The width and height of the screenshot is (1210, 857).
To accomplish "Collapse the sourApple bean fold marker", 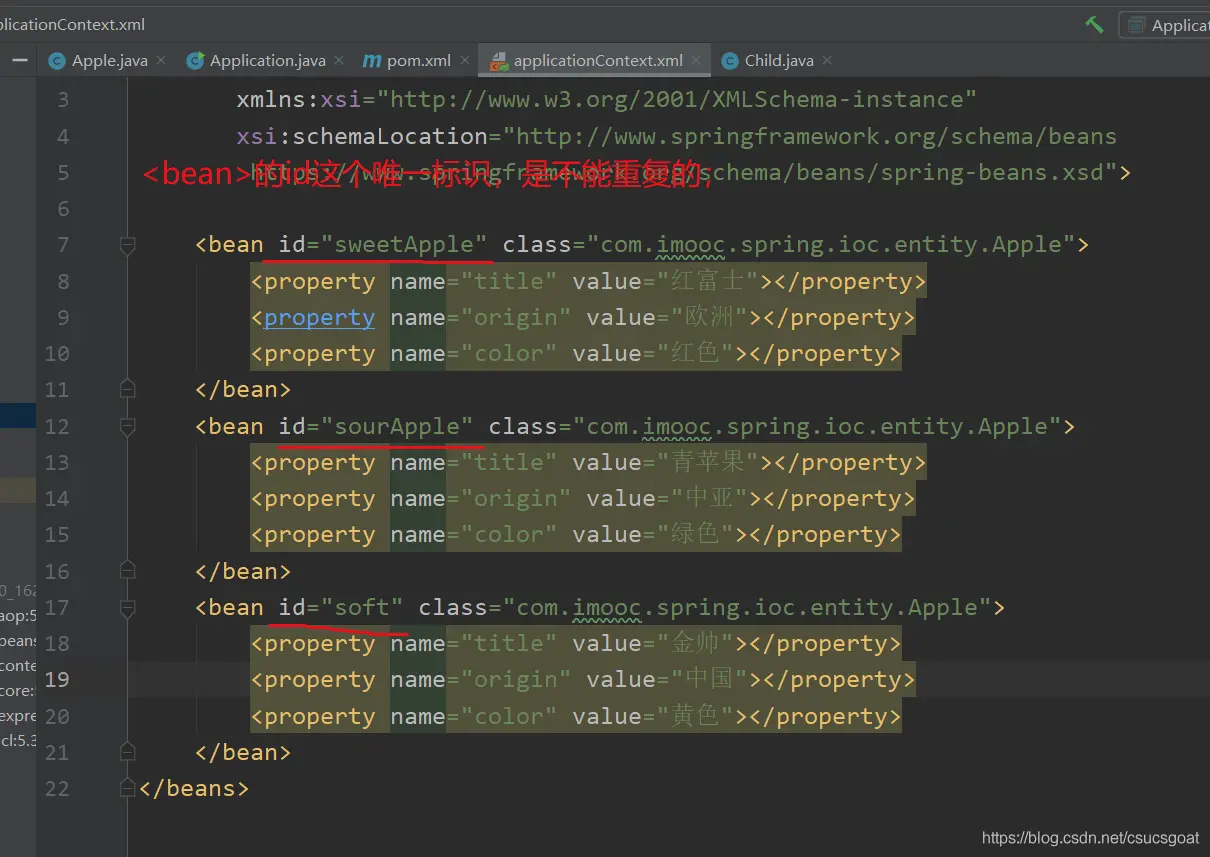I will pyautogui.click(x=127, y=427).
